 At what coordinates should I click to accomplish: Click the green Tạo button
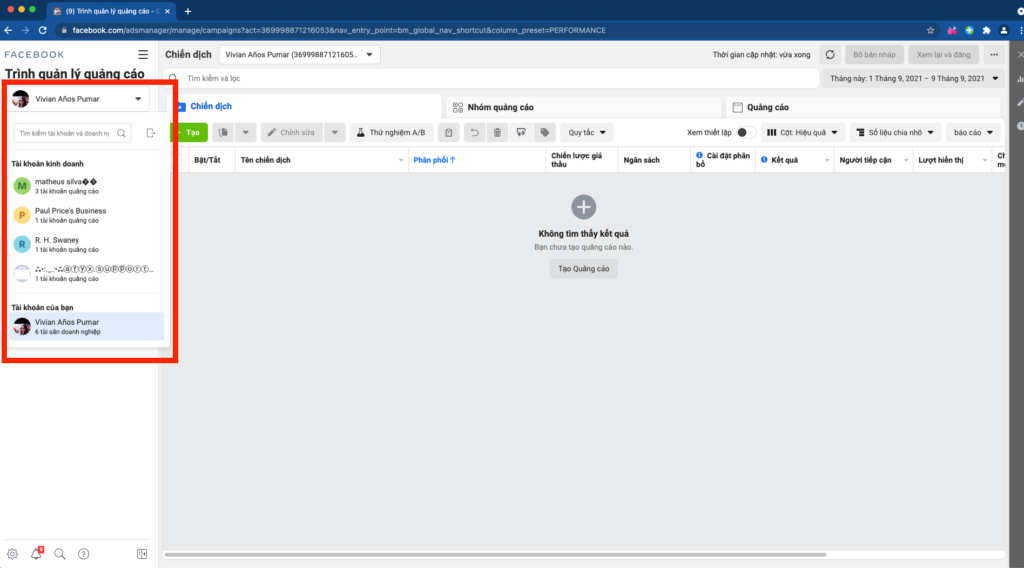pyautogui.click(x=189, y=133)
